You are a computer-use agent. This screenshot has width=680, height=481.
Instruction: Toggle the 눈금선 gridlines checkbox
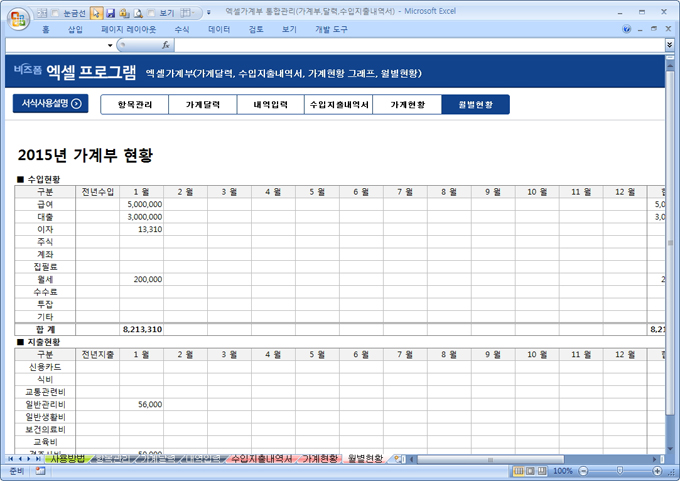[x=54, y=14]
